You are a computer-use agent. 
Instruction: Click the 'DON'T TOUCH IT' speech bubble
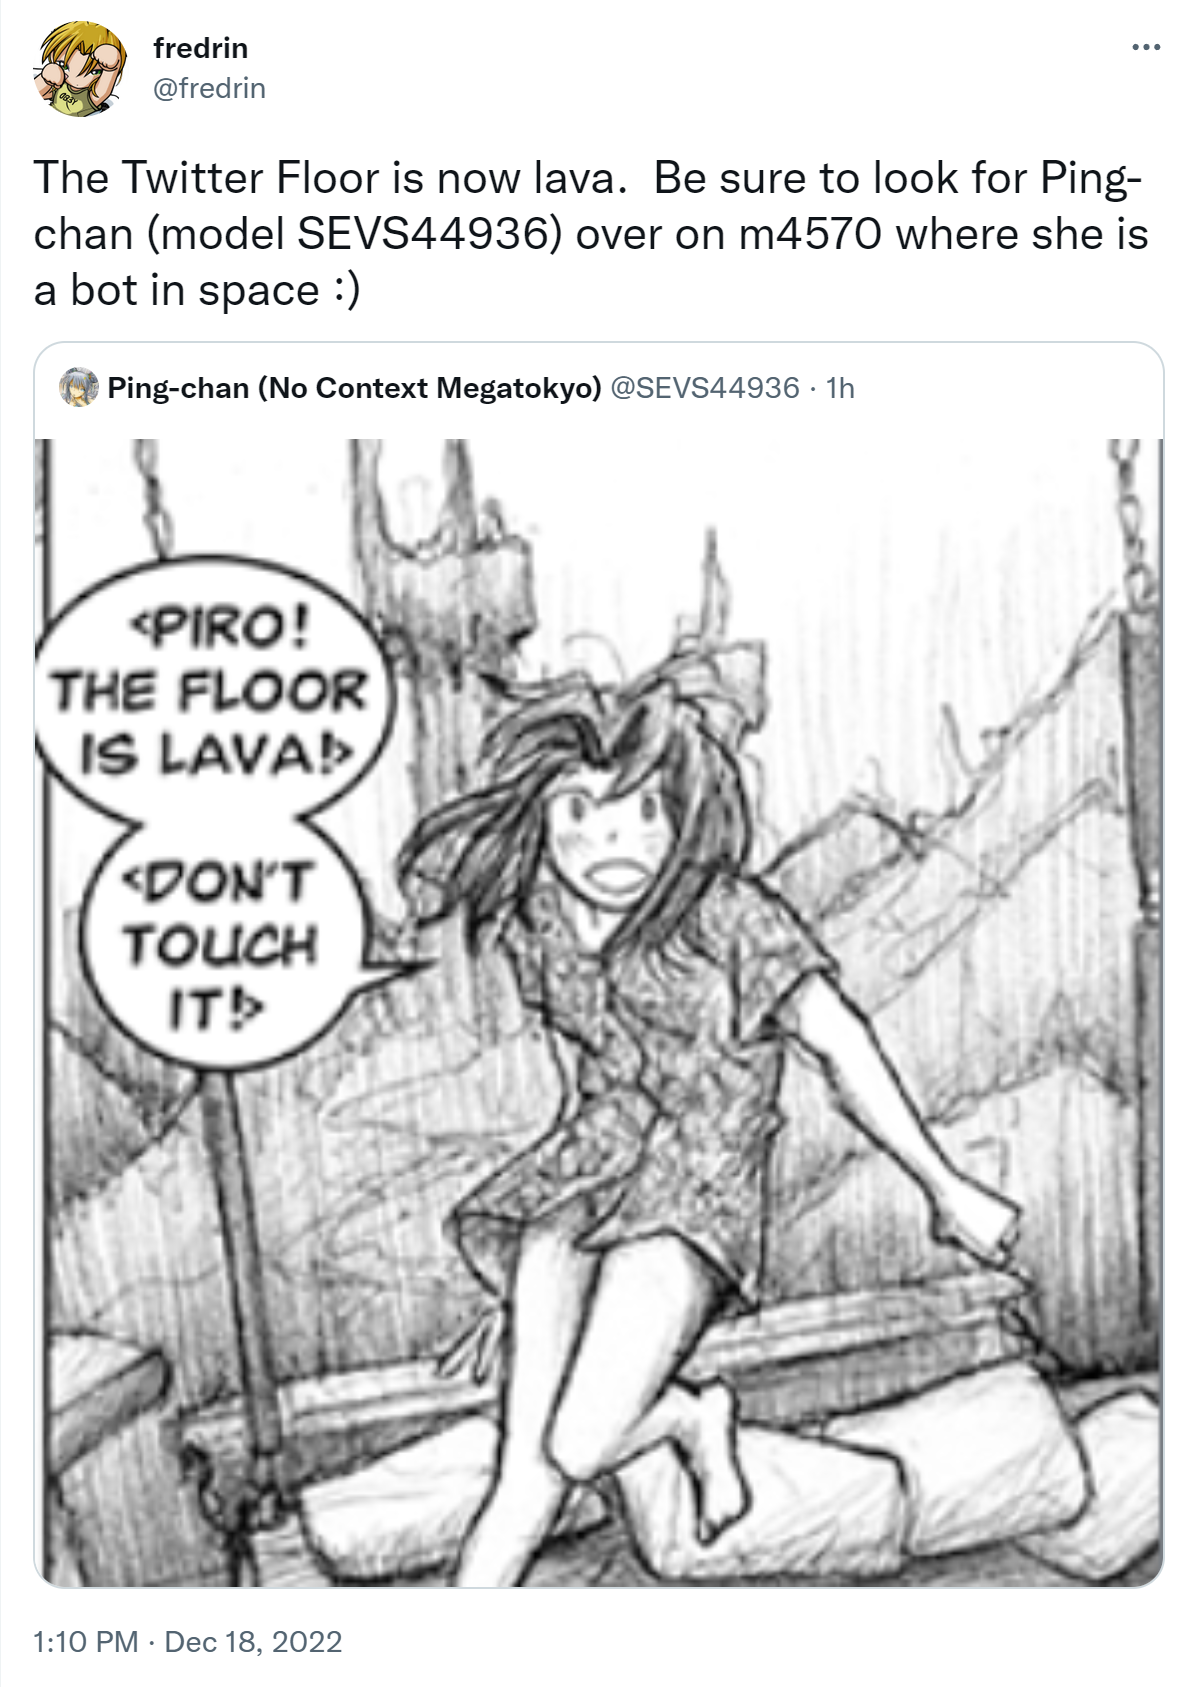click(220, 945)
